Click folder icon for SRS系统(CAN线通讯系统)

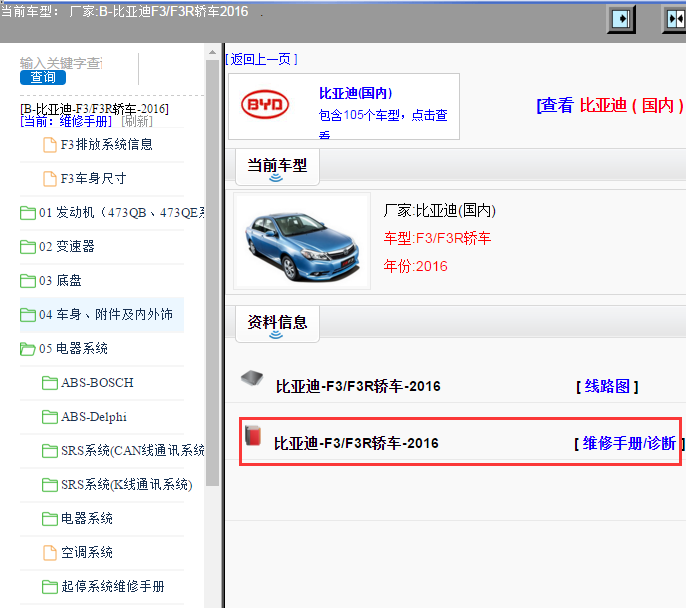(49, 451)
